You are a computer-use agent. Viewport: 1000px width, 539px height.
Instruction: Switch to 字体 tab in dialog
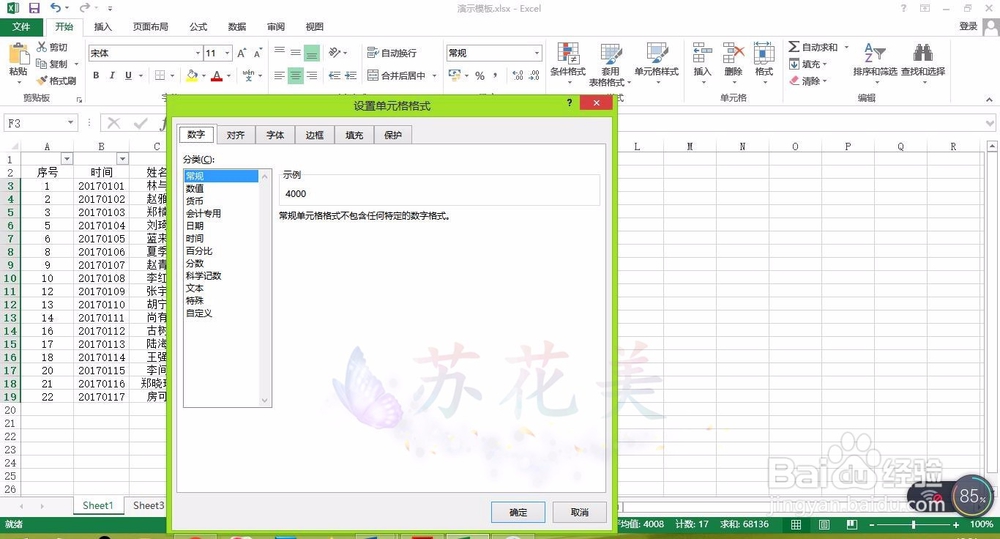275,135
